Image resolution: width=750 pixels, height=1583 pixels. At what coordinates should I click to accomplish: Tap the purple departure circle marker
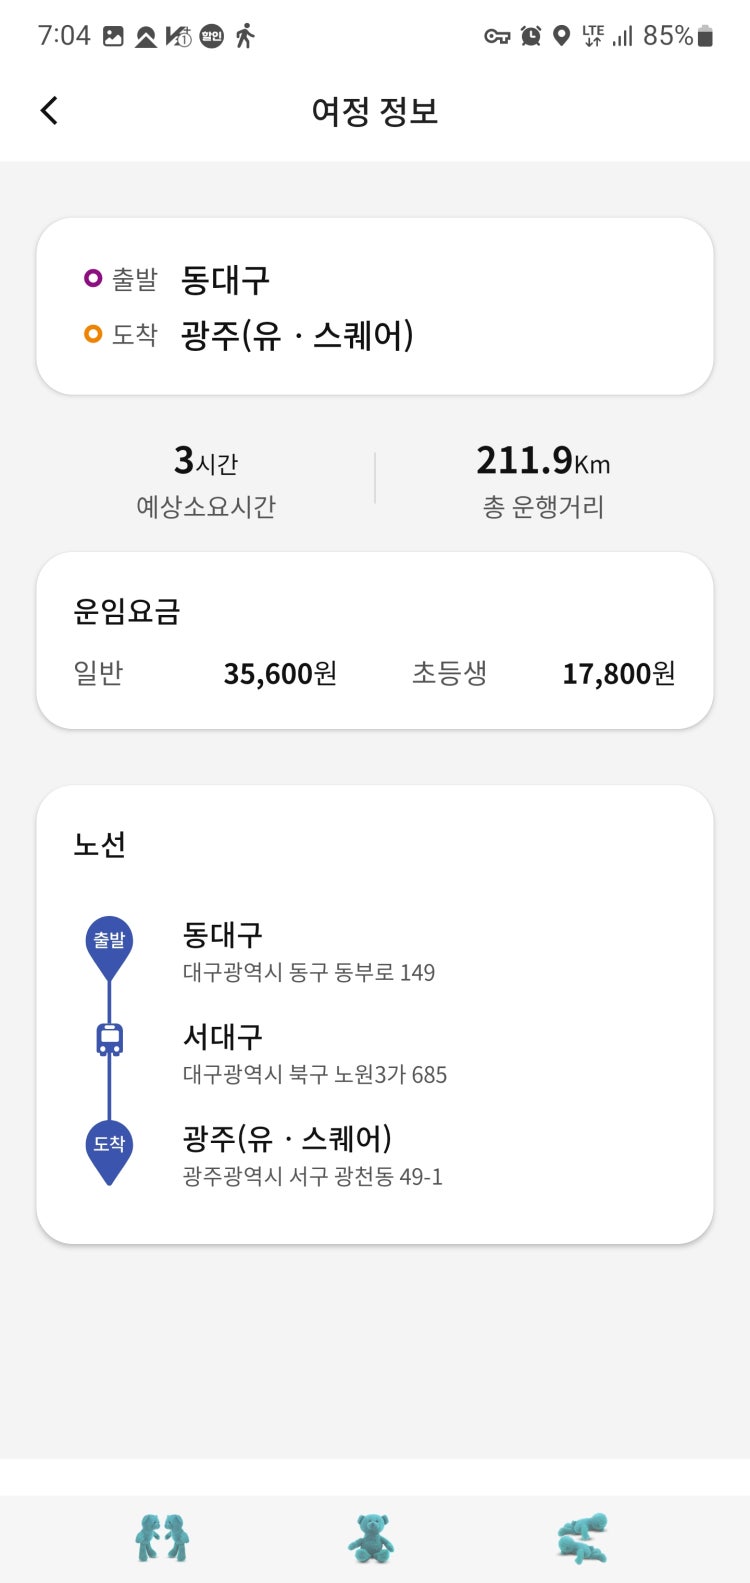coord(93,278)
